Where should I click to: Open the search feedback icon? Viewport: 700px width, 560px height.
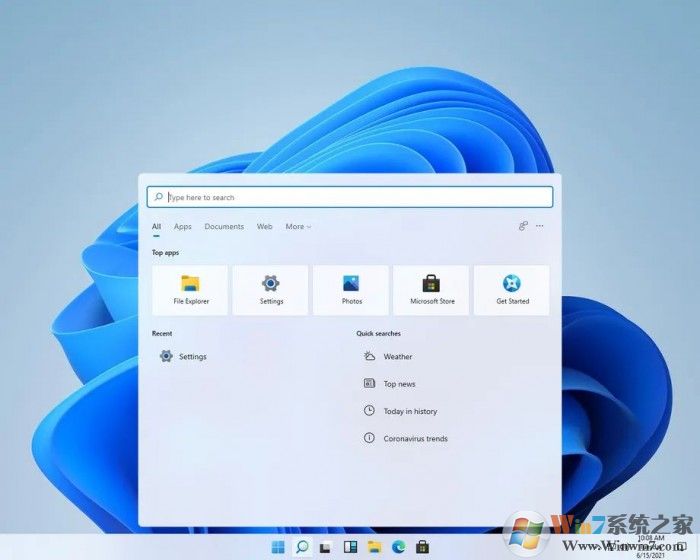[x=523, y=226]
